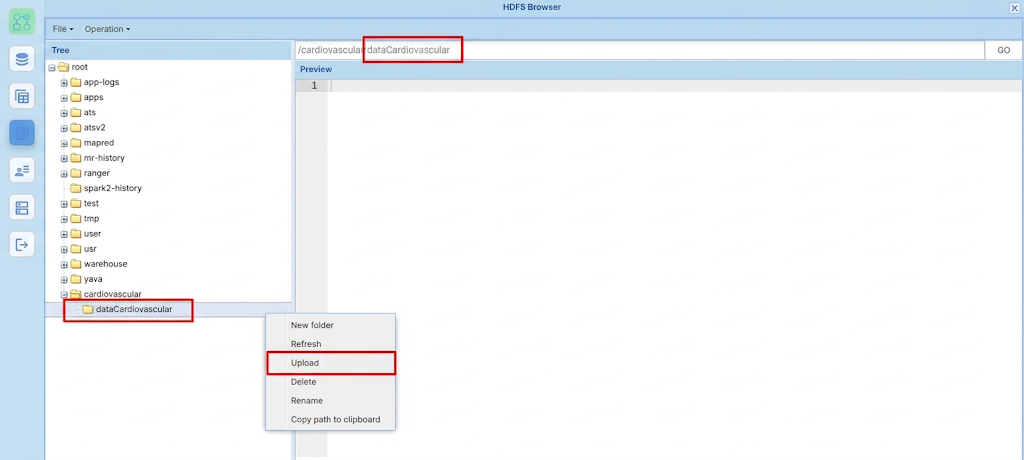Select the mapred folder icon
The height and width of the screenshot is (460, 1024).
[76, 142]
